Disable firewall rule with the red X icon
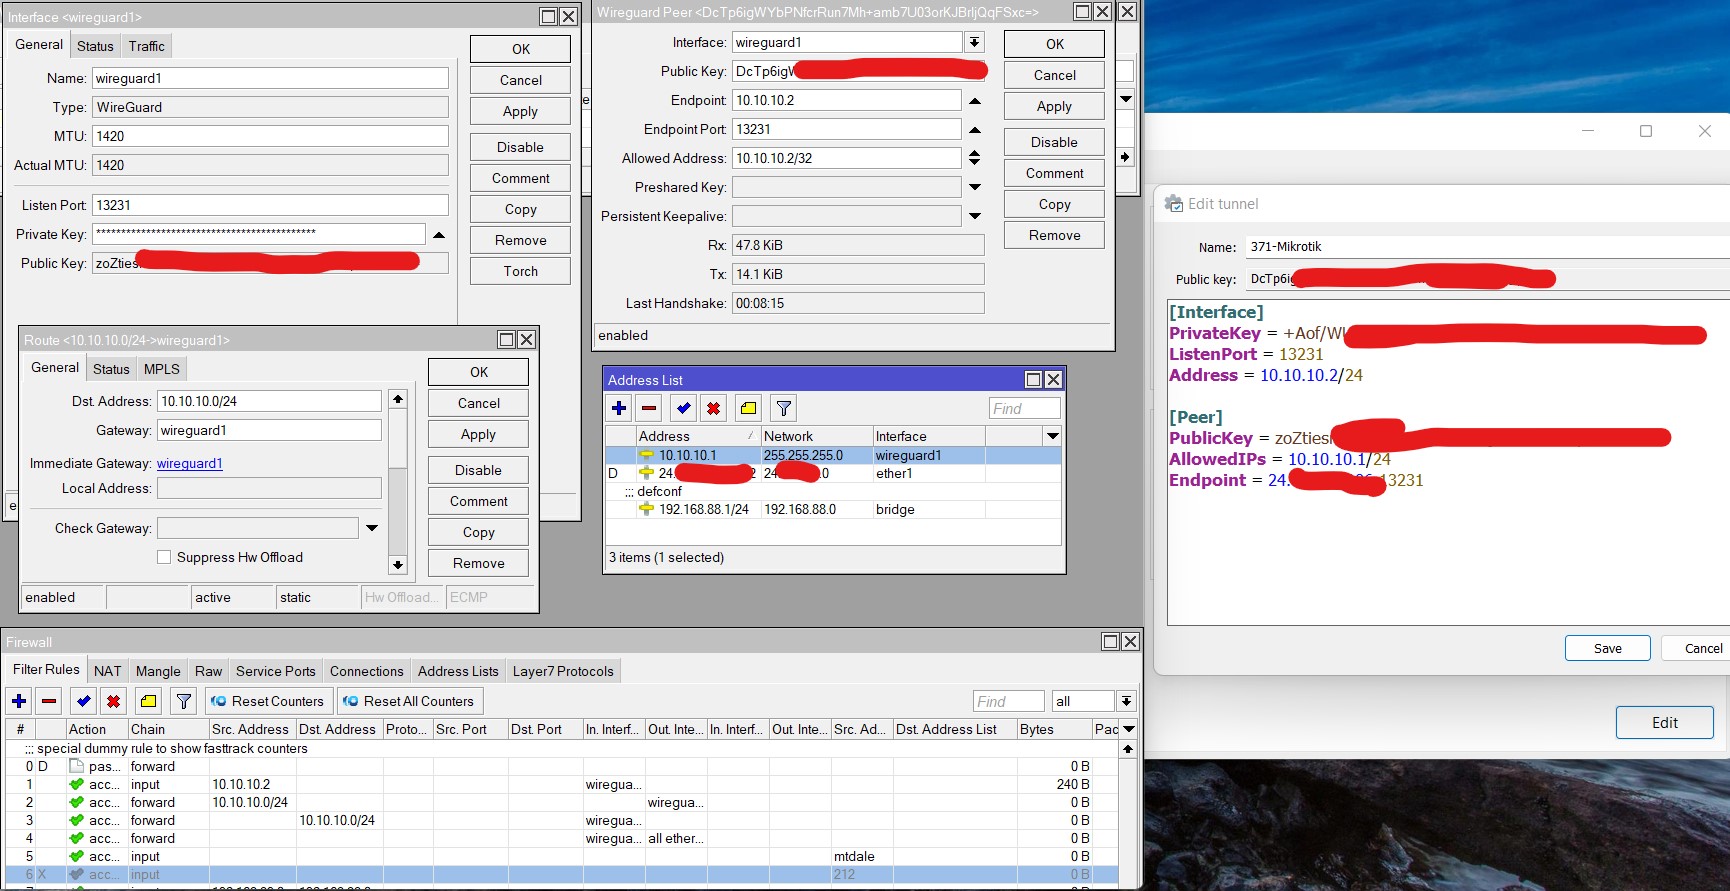 click(114, 701)
